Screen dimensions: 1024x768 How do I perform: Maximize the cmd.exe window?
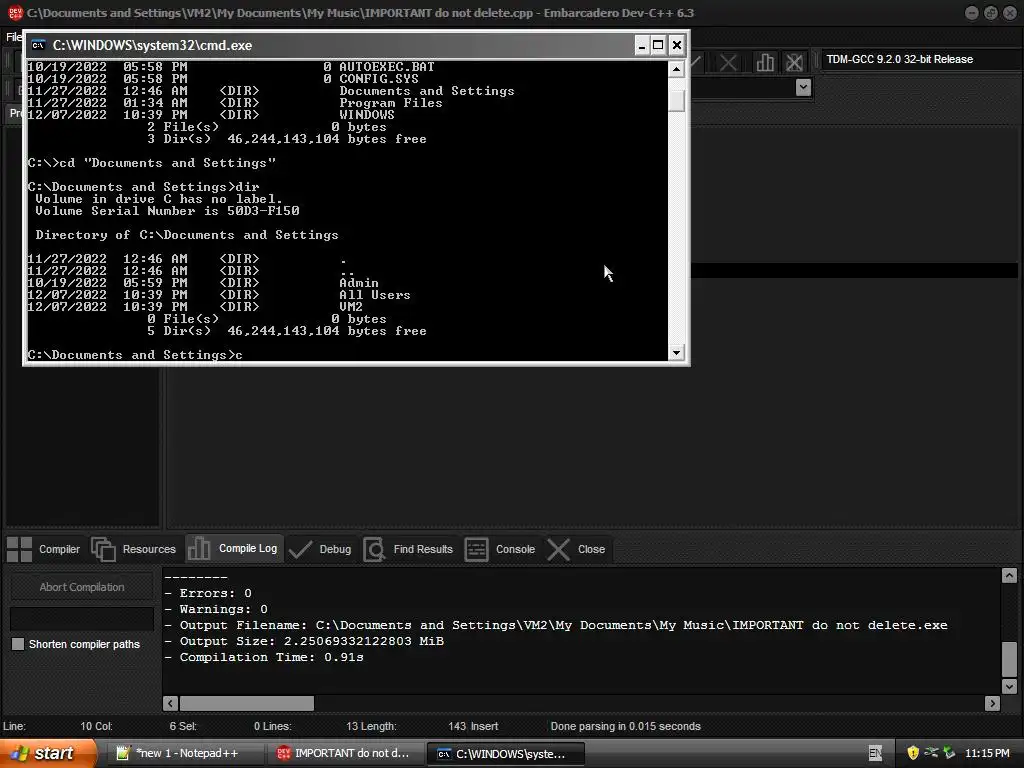tap(658, 45)
